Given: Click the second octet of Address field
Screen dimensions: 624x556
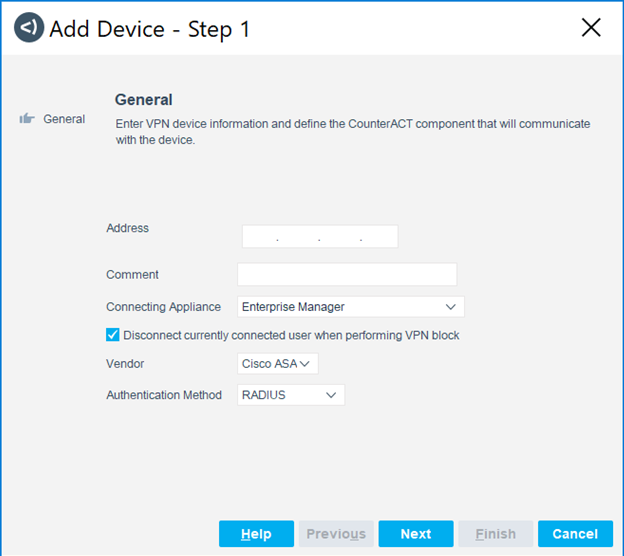Looking at the screenshot, I should [298, 237].
